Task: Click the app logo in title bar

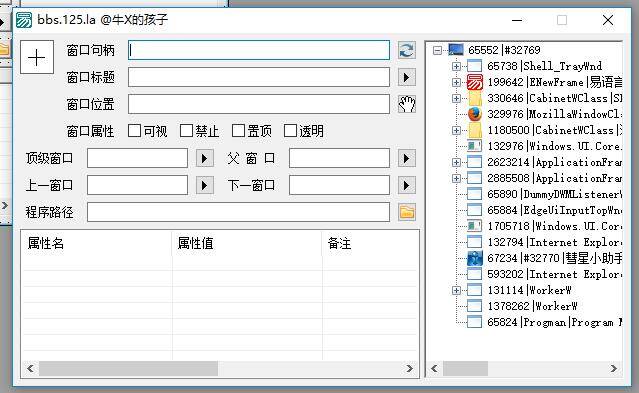Action: click(x=24, y=20)
